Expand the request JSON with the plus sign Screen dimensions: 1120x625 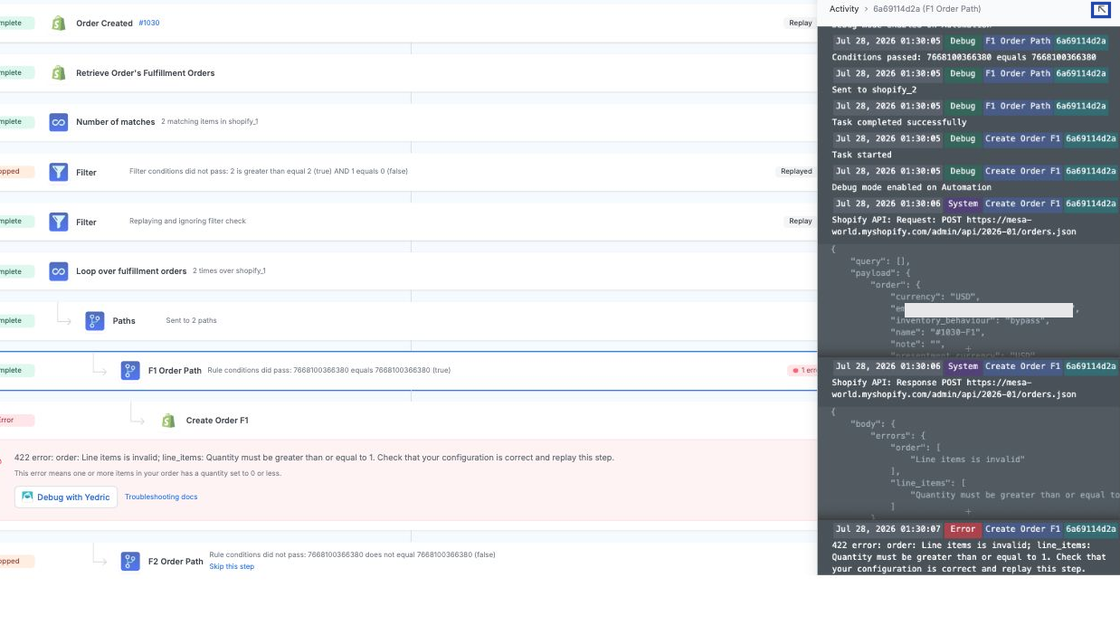pyautogui.click(x=968, y=349)
